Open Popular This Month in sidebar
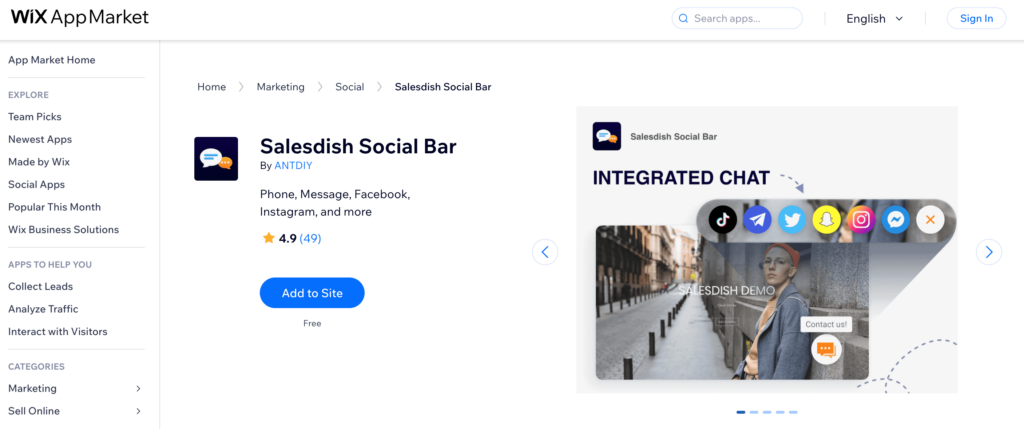This screenshot has height=429, width=1024. pos(54,207)
